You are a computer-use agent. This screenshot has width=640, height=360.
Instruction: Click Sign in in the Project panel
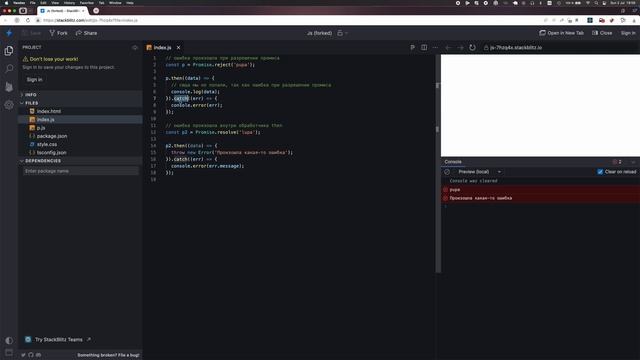(35, 80)
